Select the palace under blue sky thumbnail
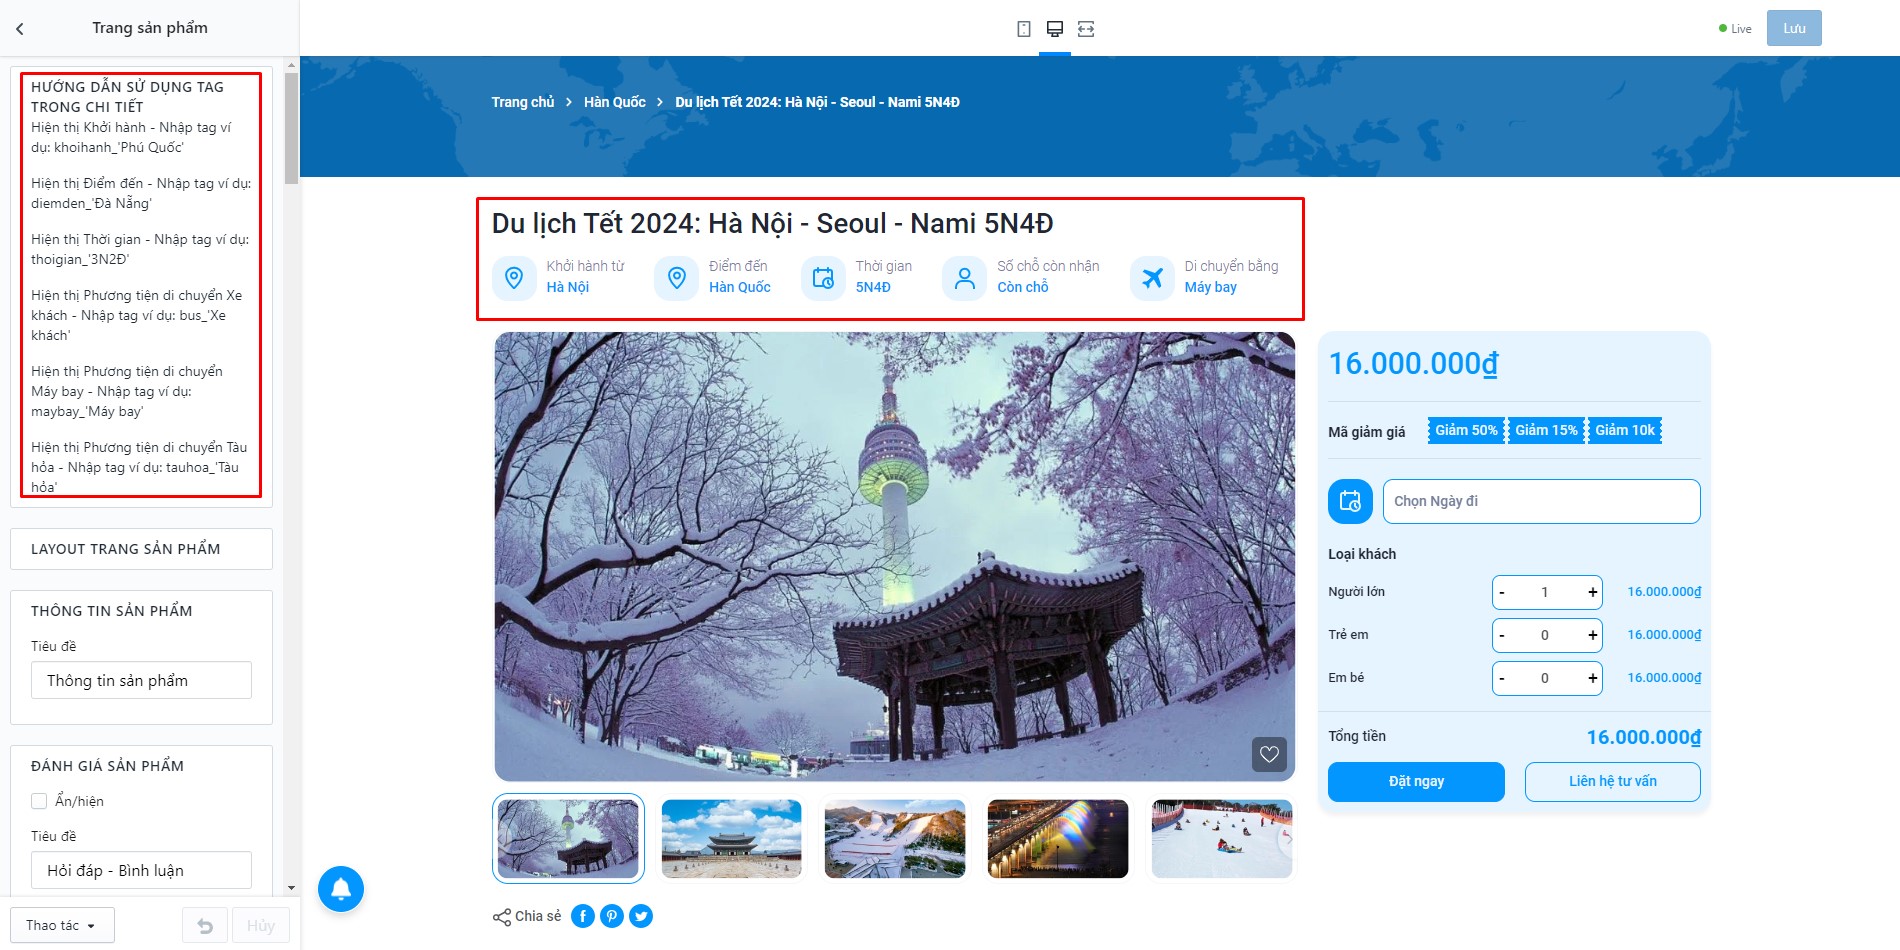The image size is (1900, 950). click(732, 839)
